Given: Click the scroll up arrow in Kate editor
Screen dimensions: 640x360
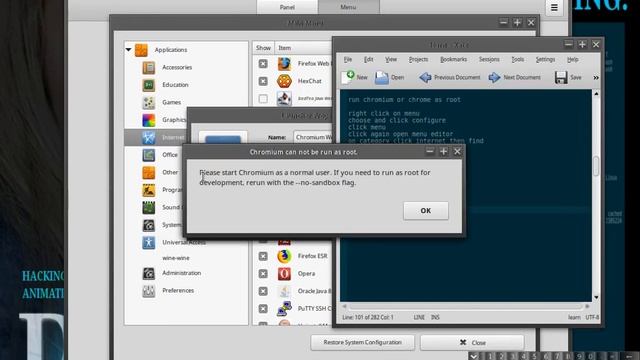Looking at the screenshot, I should pyautogui.click(x=596, y=94).
